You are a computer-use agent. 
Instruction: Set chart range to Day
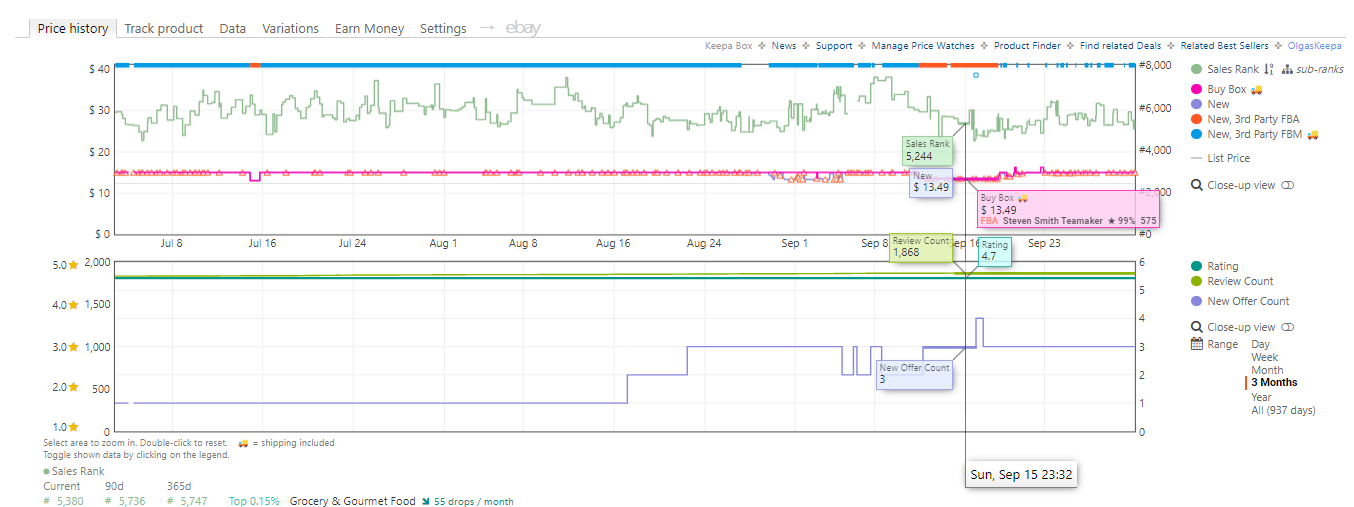point(1260,344)
